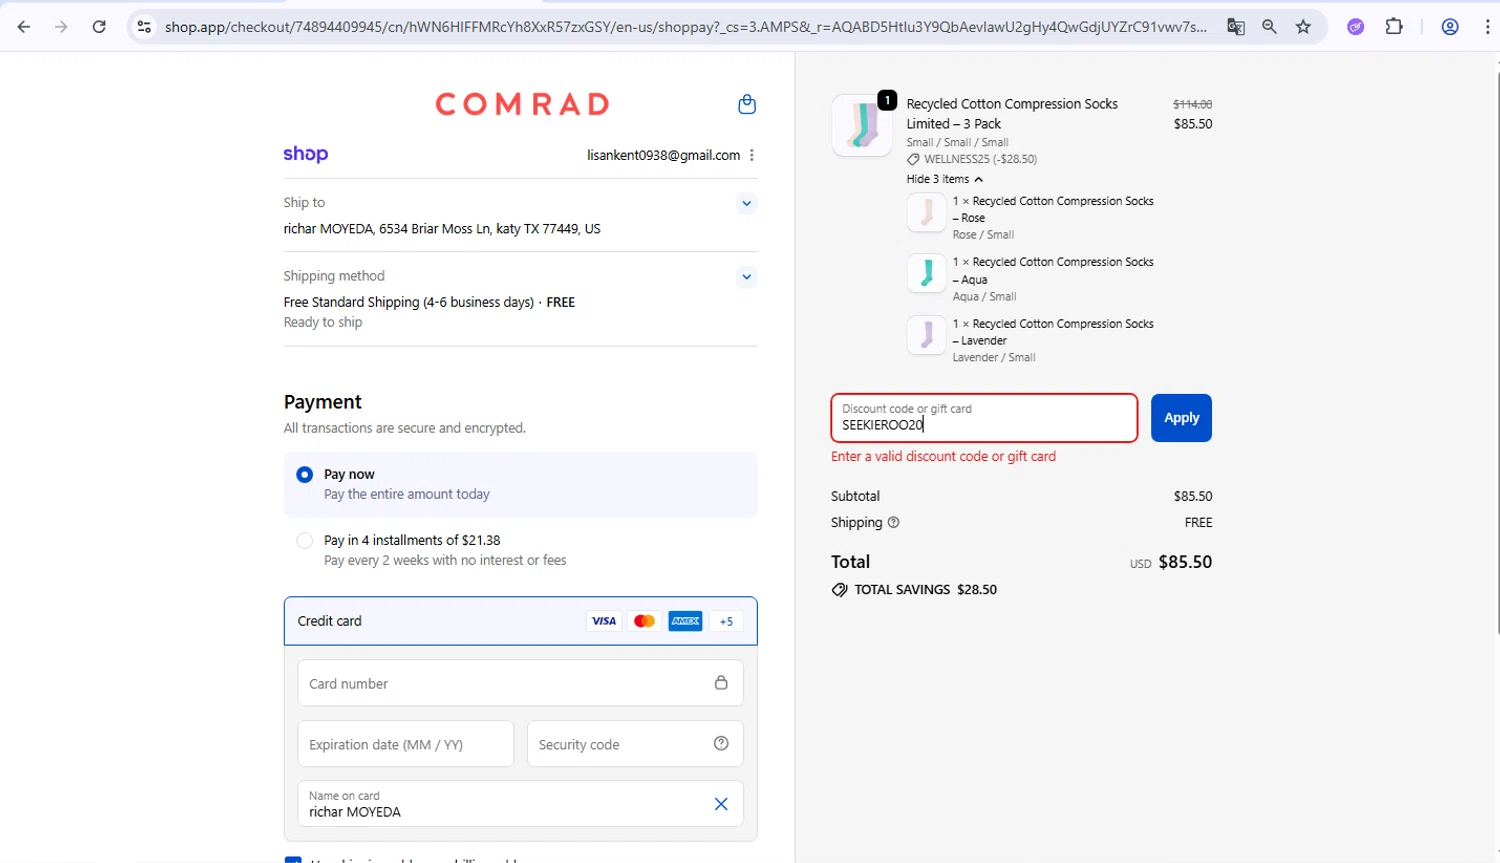
Task: Open the browser profile icon
Action: (1450, 27)
